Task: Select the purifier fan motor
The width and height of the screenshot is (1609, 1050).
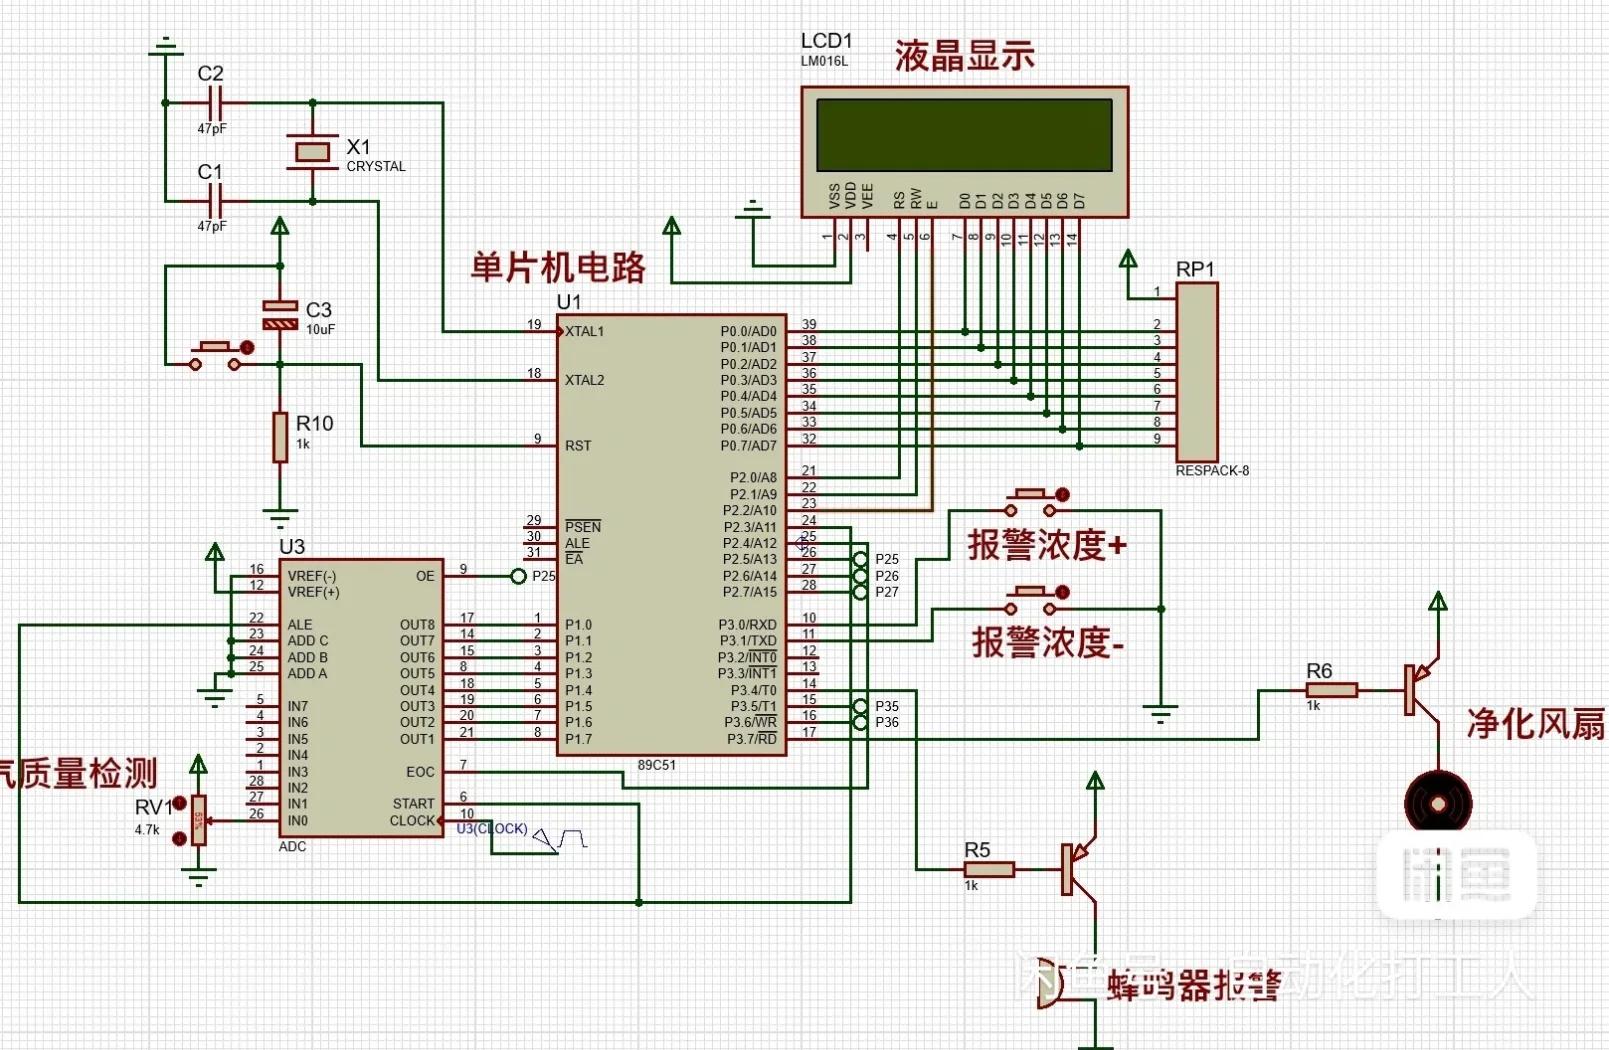Action: (1438, 802)
